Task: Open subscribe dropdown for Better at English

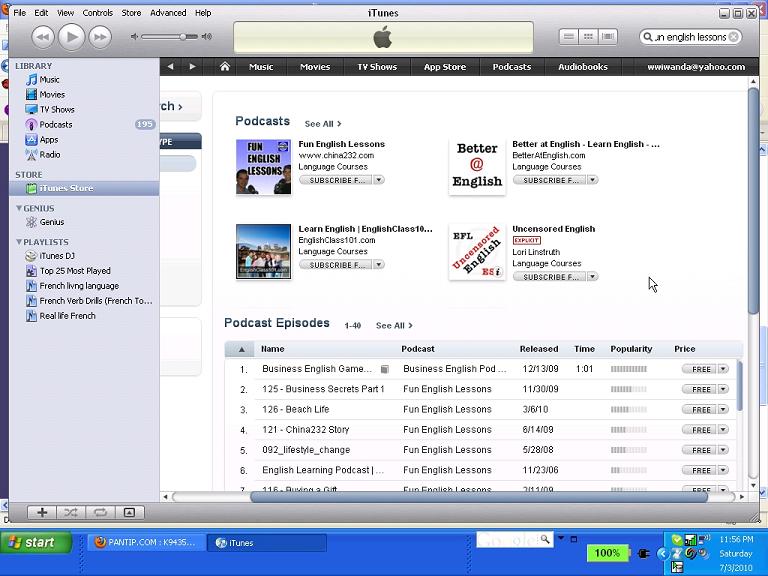Action: (x=593, y=180)
